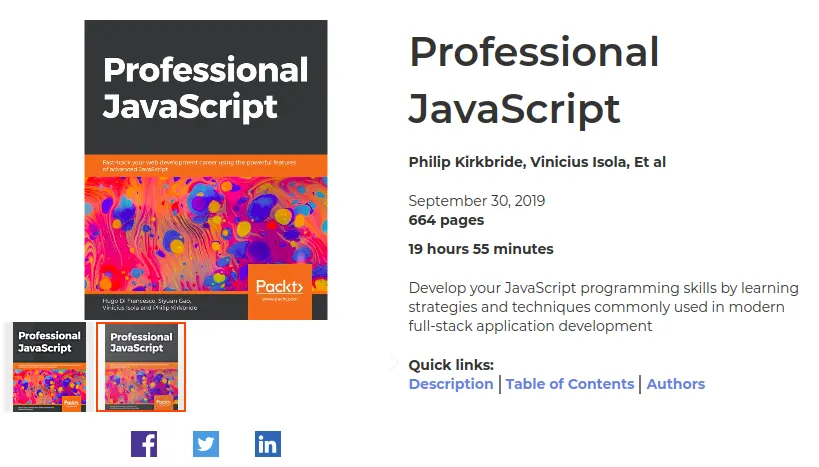Click the Philip Kirkbride, Vinicius Isola author line
Screen dimensions: 819x467
[537, 162]
